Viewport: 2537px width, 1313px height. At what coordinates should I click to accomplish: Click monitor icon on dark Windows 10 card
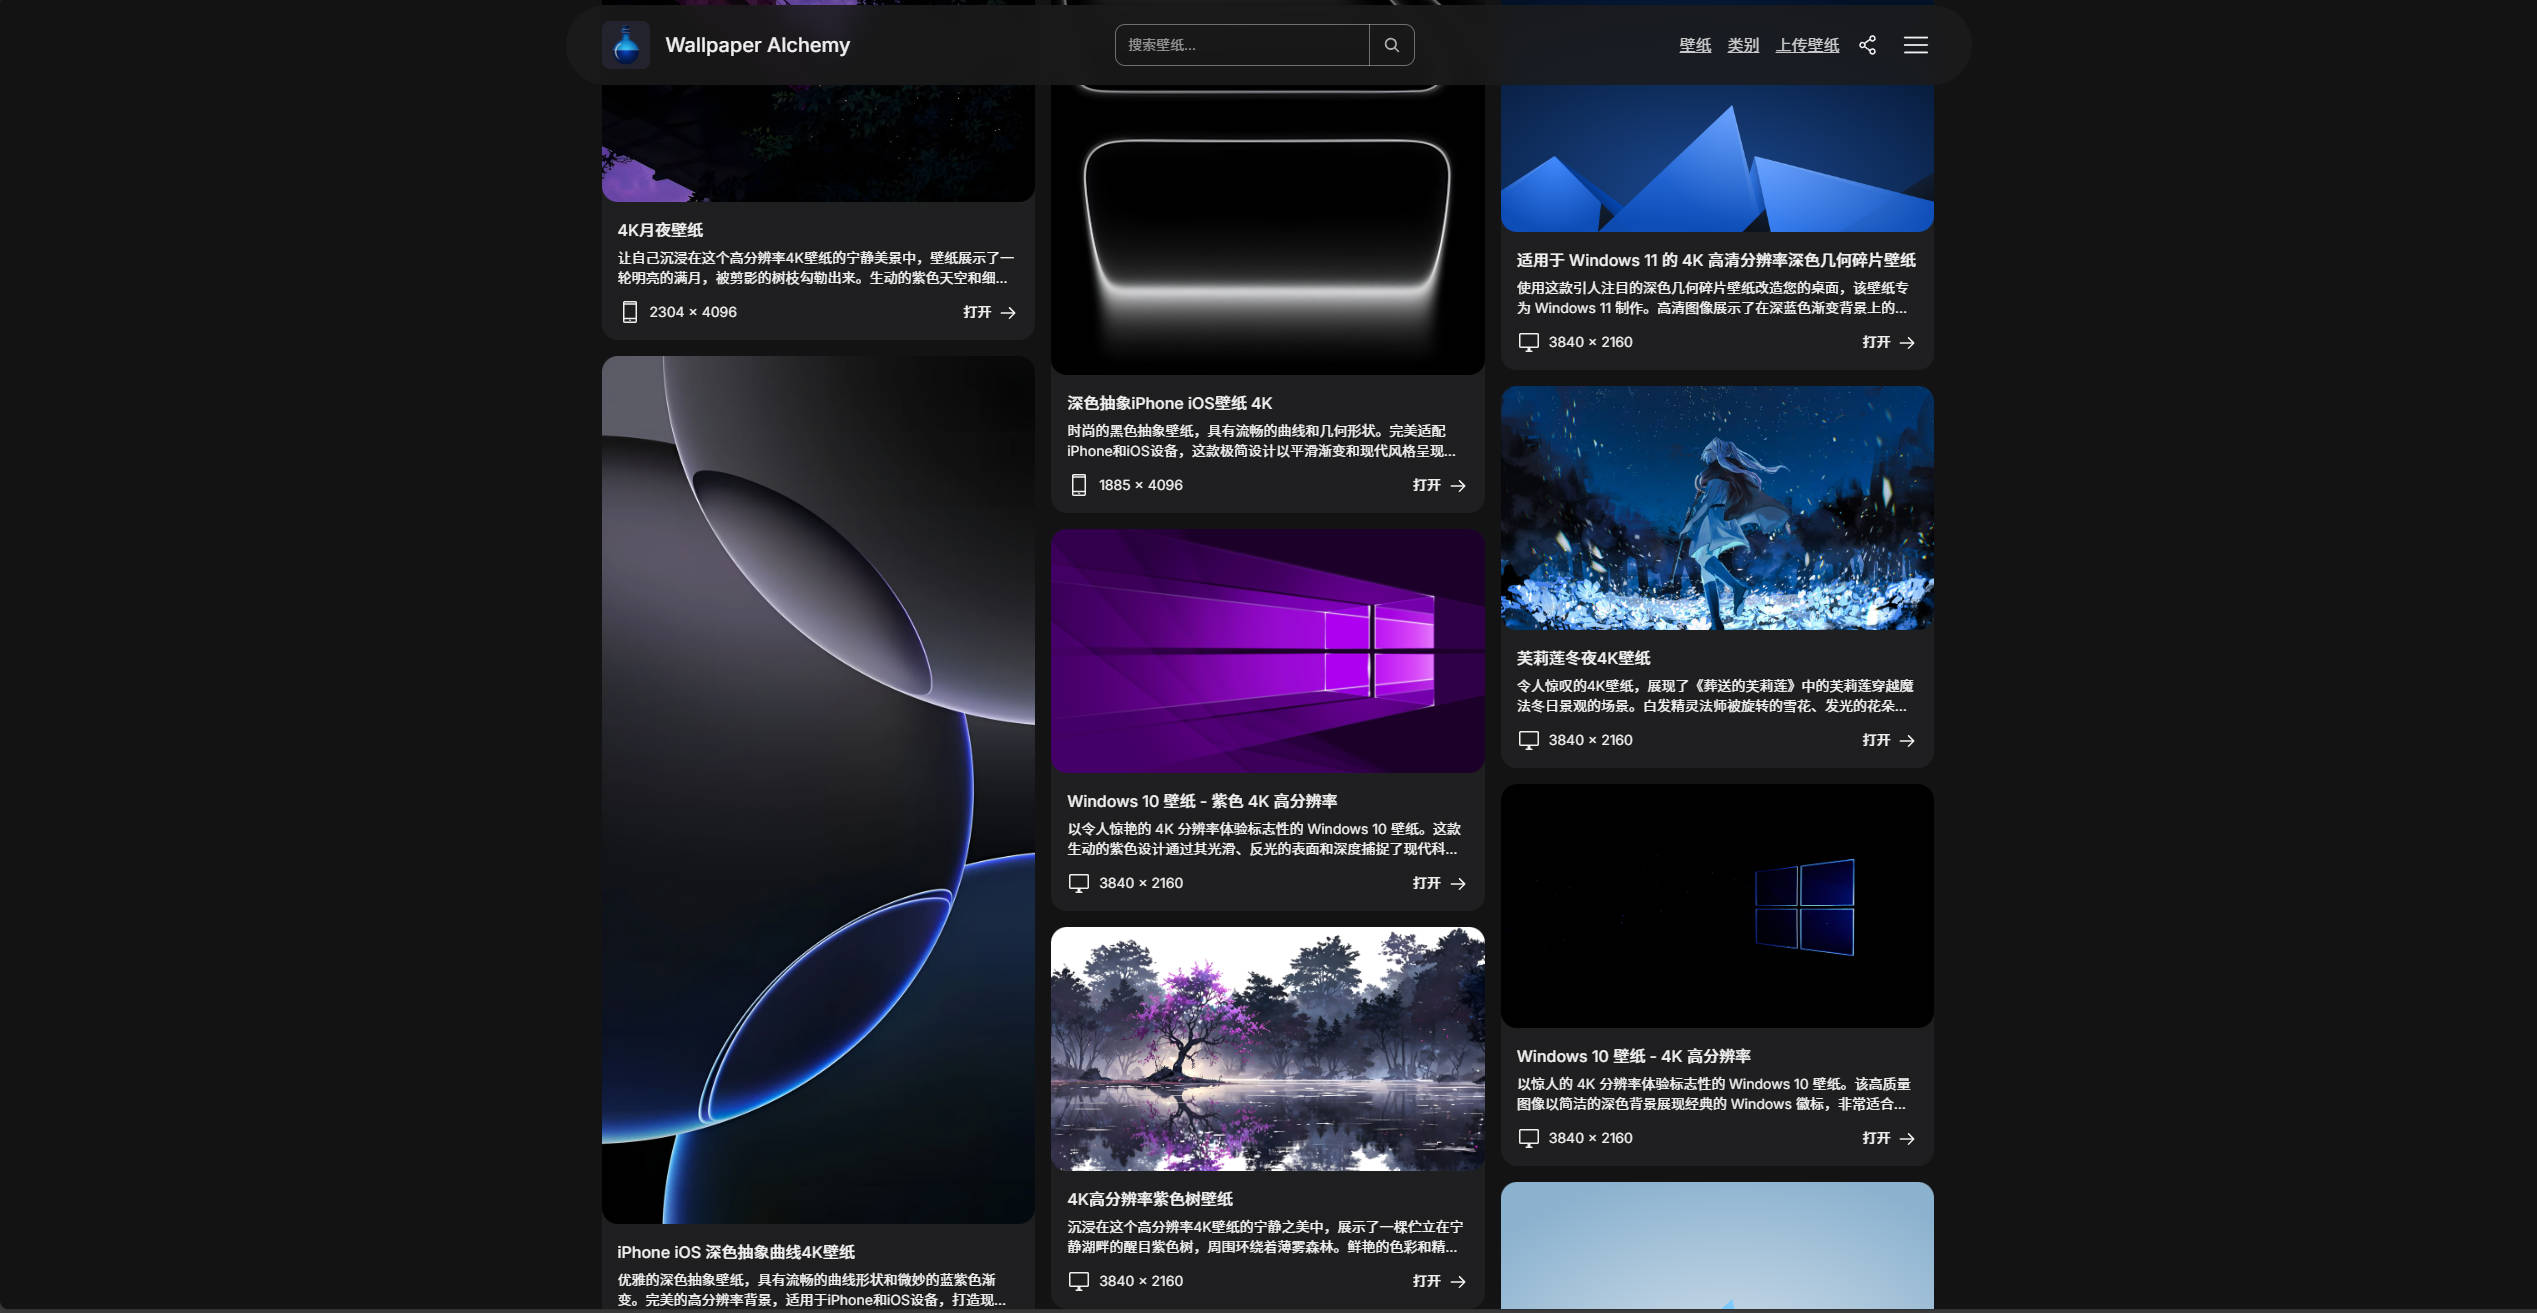pyautogui.click(x=1528, y=1138)
